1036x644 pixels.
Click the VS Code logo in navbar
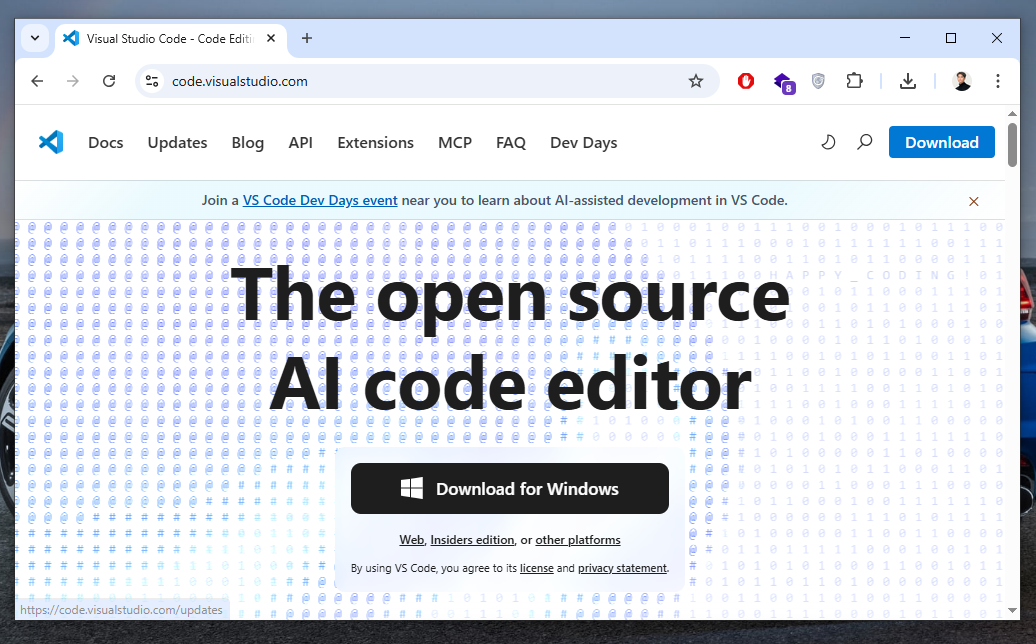coord(50,142)
